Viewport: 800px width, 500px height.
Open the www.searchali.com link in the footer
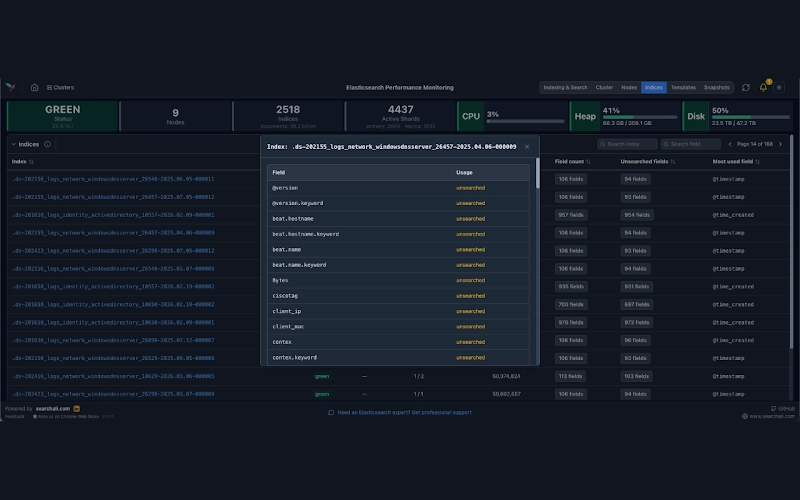[x=768, y=416]
